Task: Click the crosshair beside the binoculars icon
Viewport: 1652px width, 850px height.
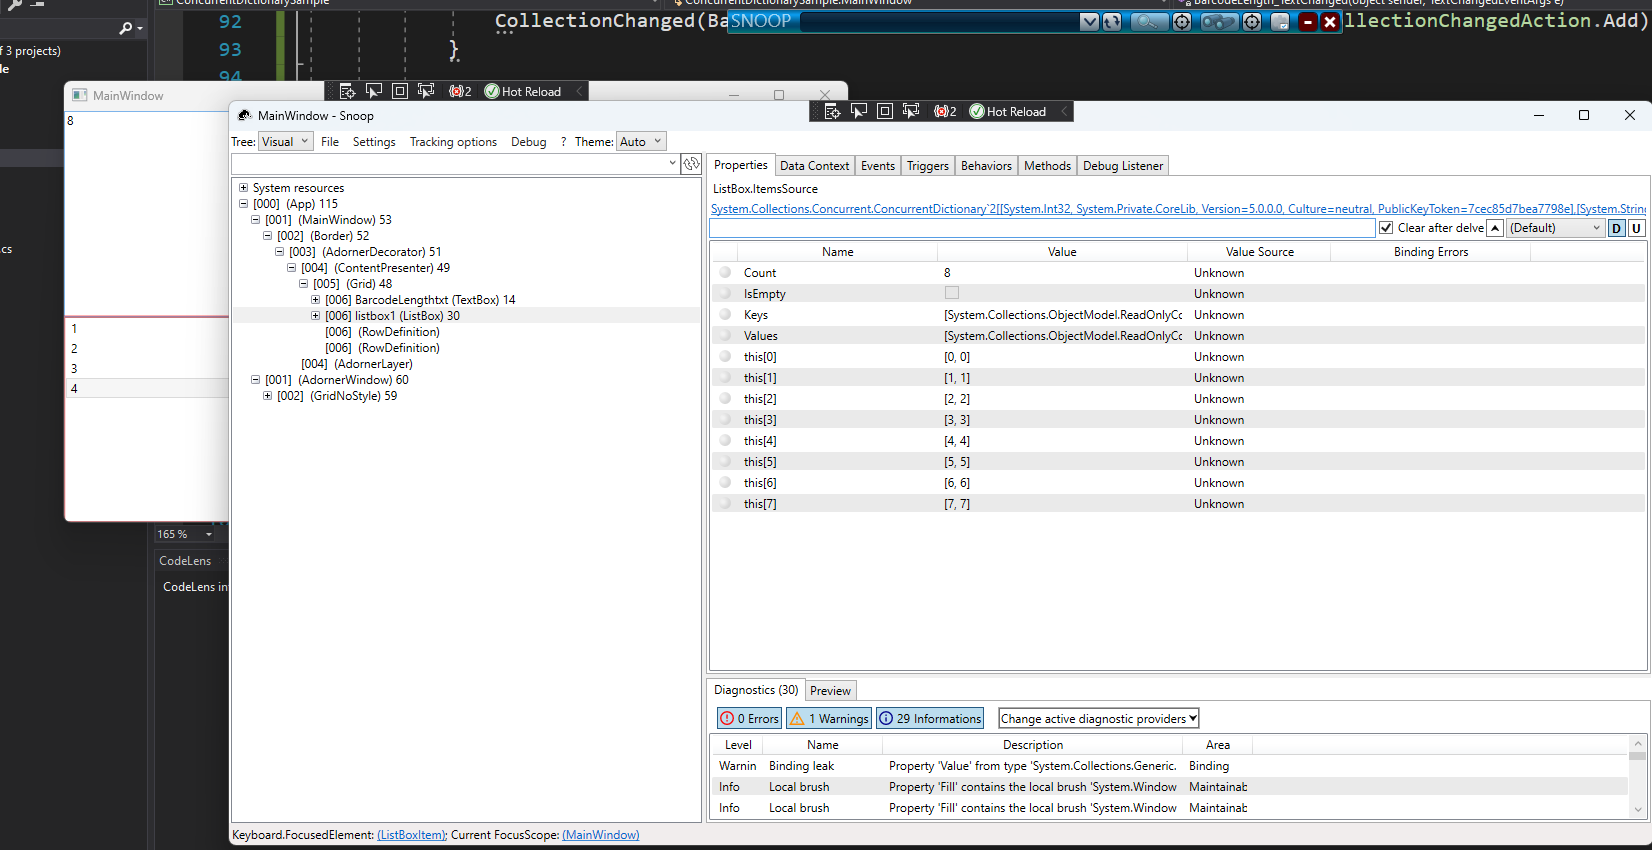Action: coord(1252,22)
